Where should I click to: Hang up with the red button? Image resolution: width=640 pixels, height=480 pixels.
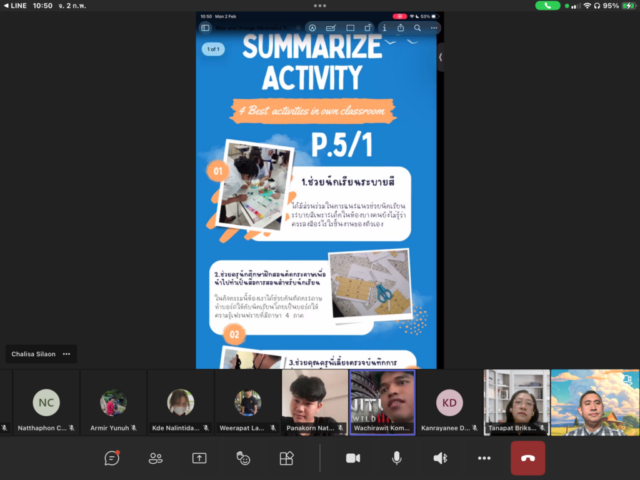tap(528, 458)
